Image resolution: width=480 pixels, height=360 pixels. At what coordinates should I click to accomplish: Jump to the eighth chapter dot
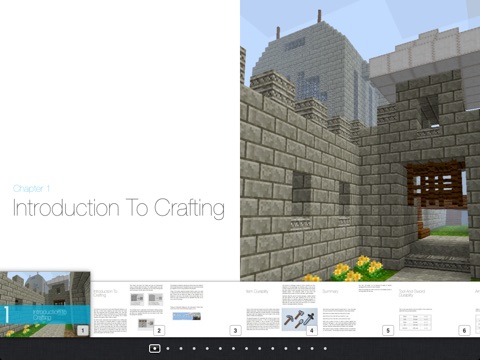point(246,349)
